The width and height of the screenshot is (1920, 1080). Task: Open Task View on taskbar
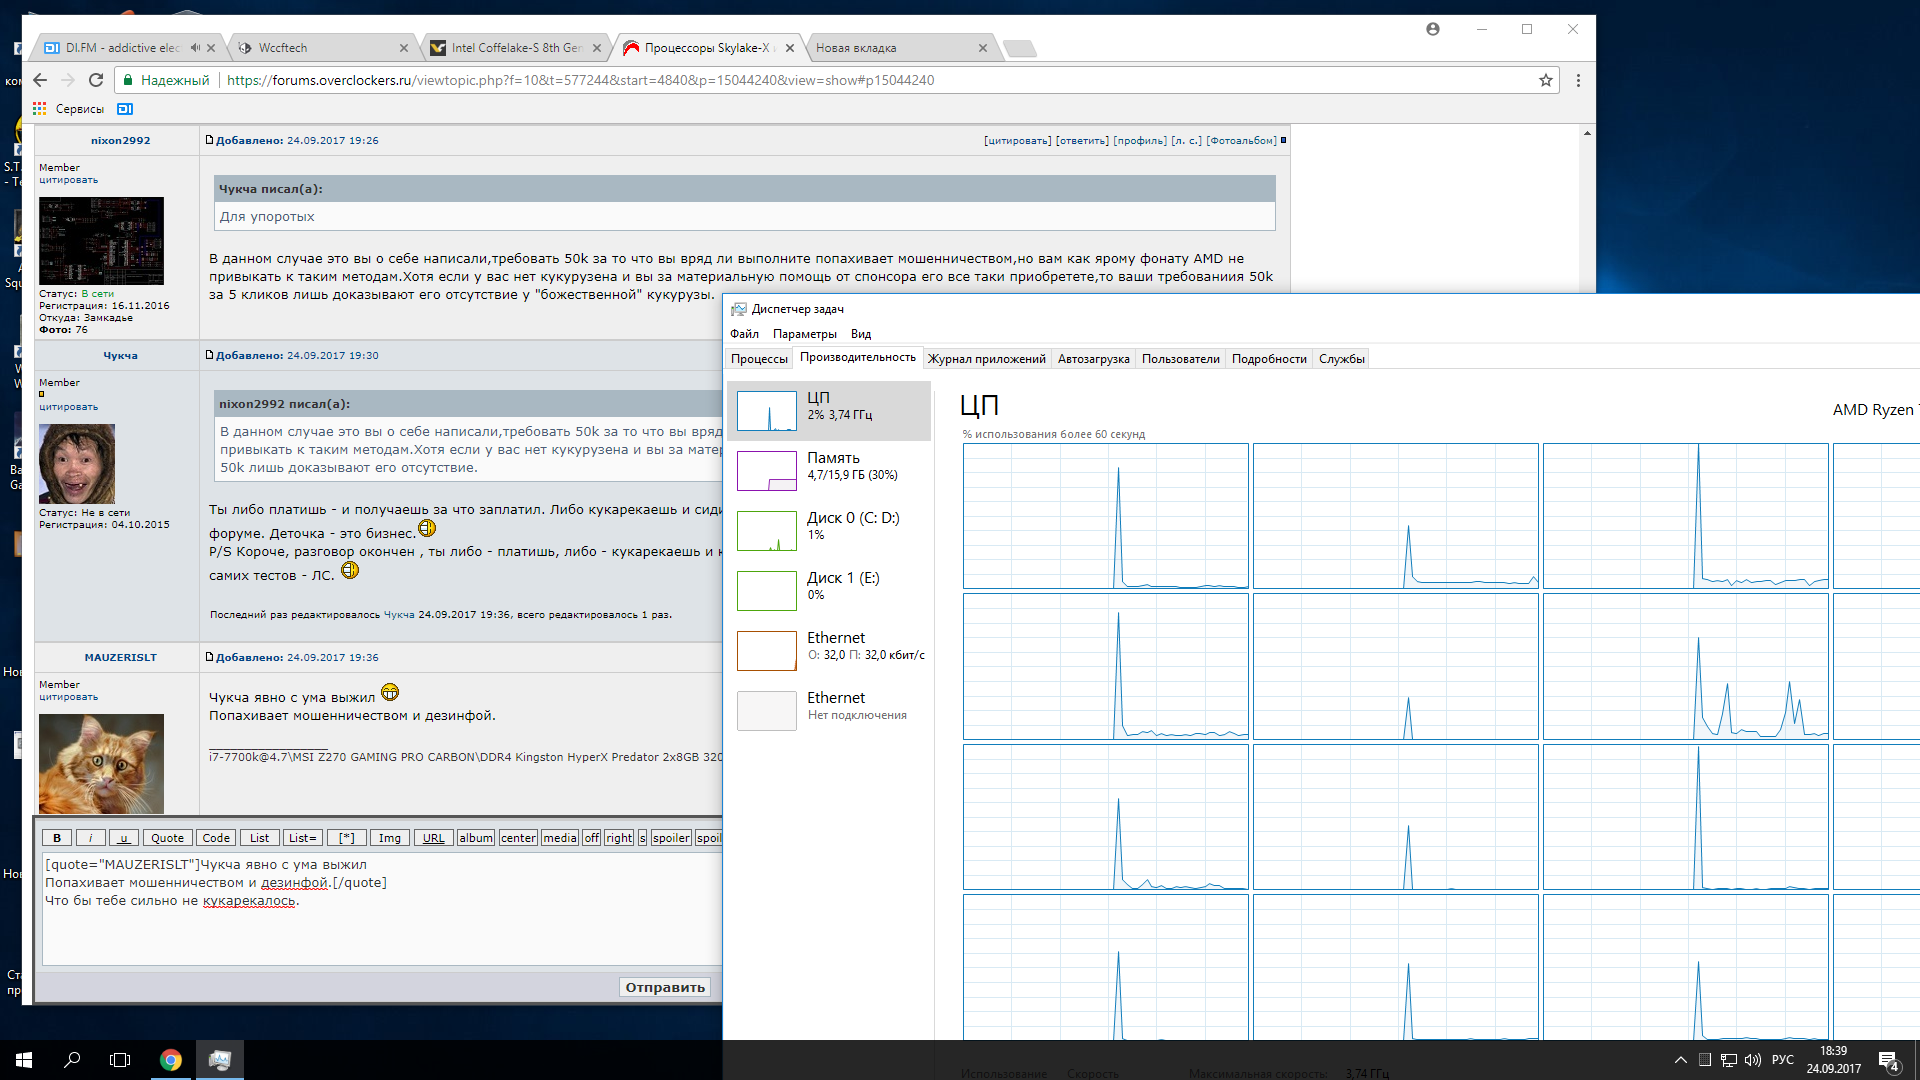pos(120,1060)
